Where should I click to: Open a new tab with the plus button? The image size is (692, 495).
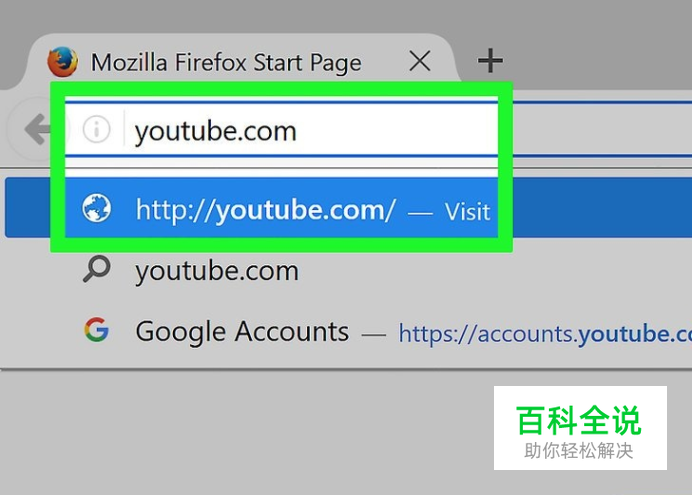pos(490,61)
